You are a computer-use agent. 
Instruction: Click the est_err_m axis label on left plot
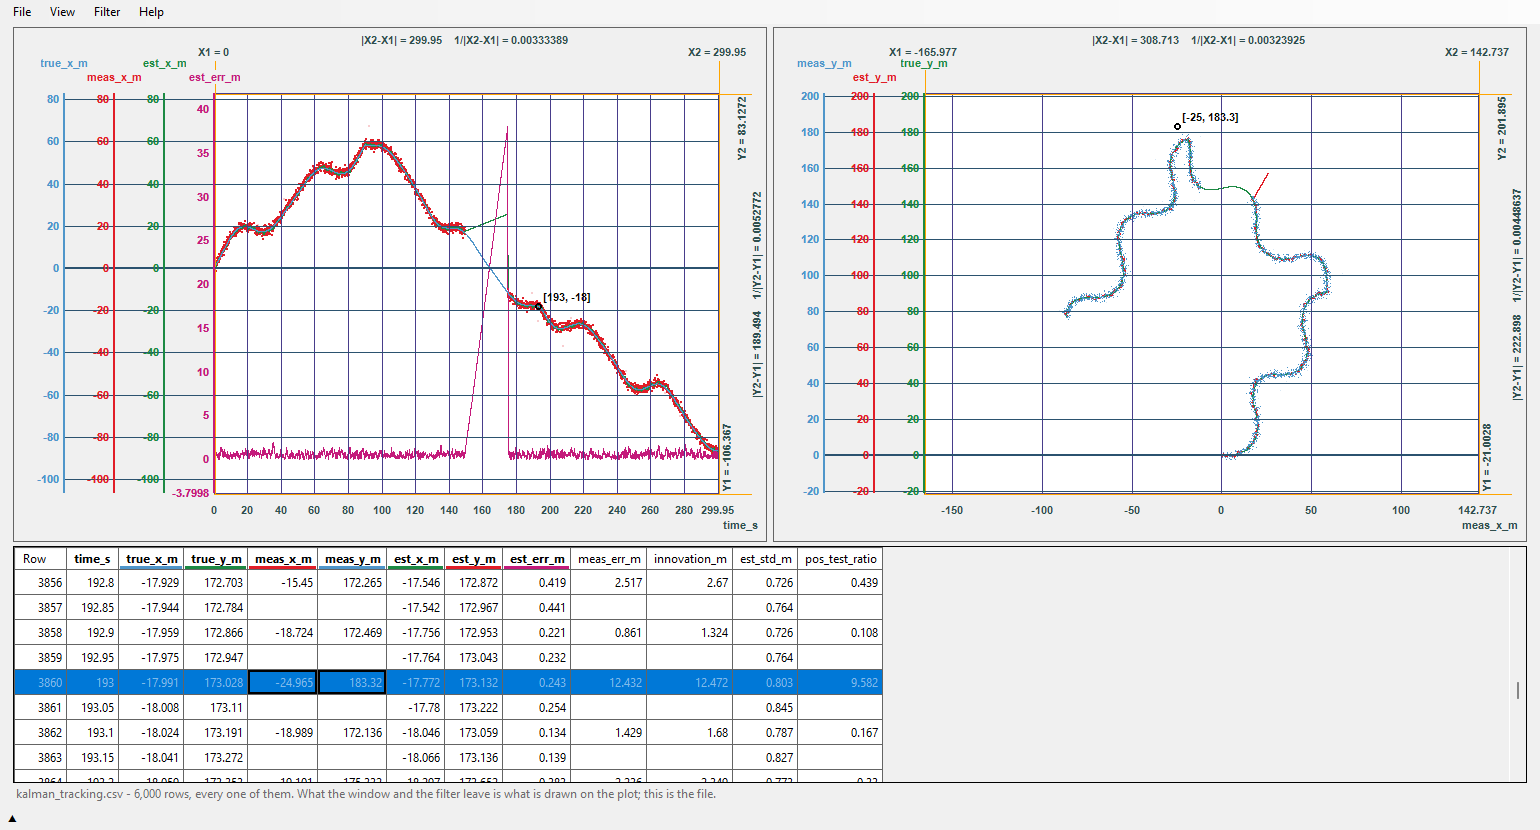tap(215, 77)
